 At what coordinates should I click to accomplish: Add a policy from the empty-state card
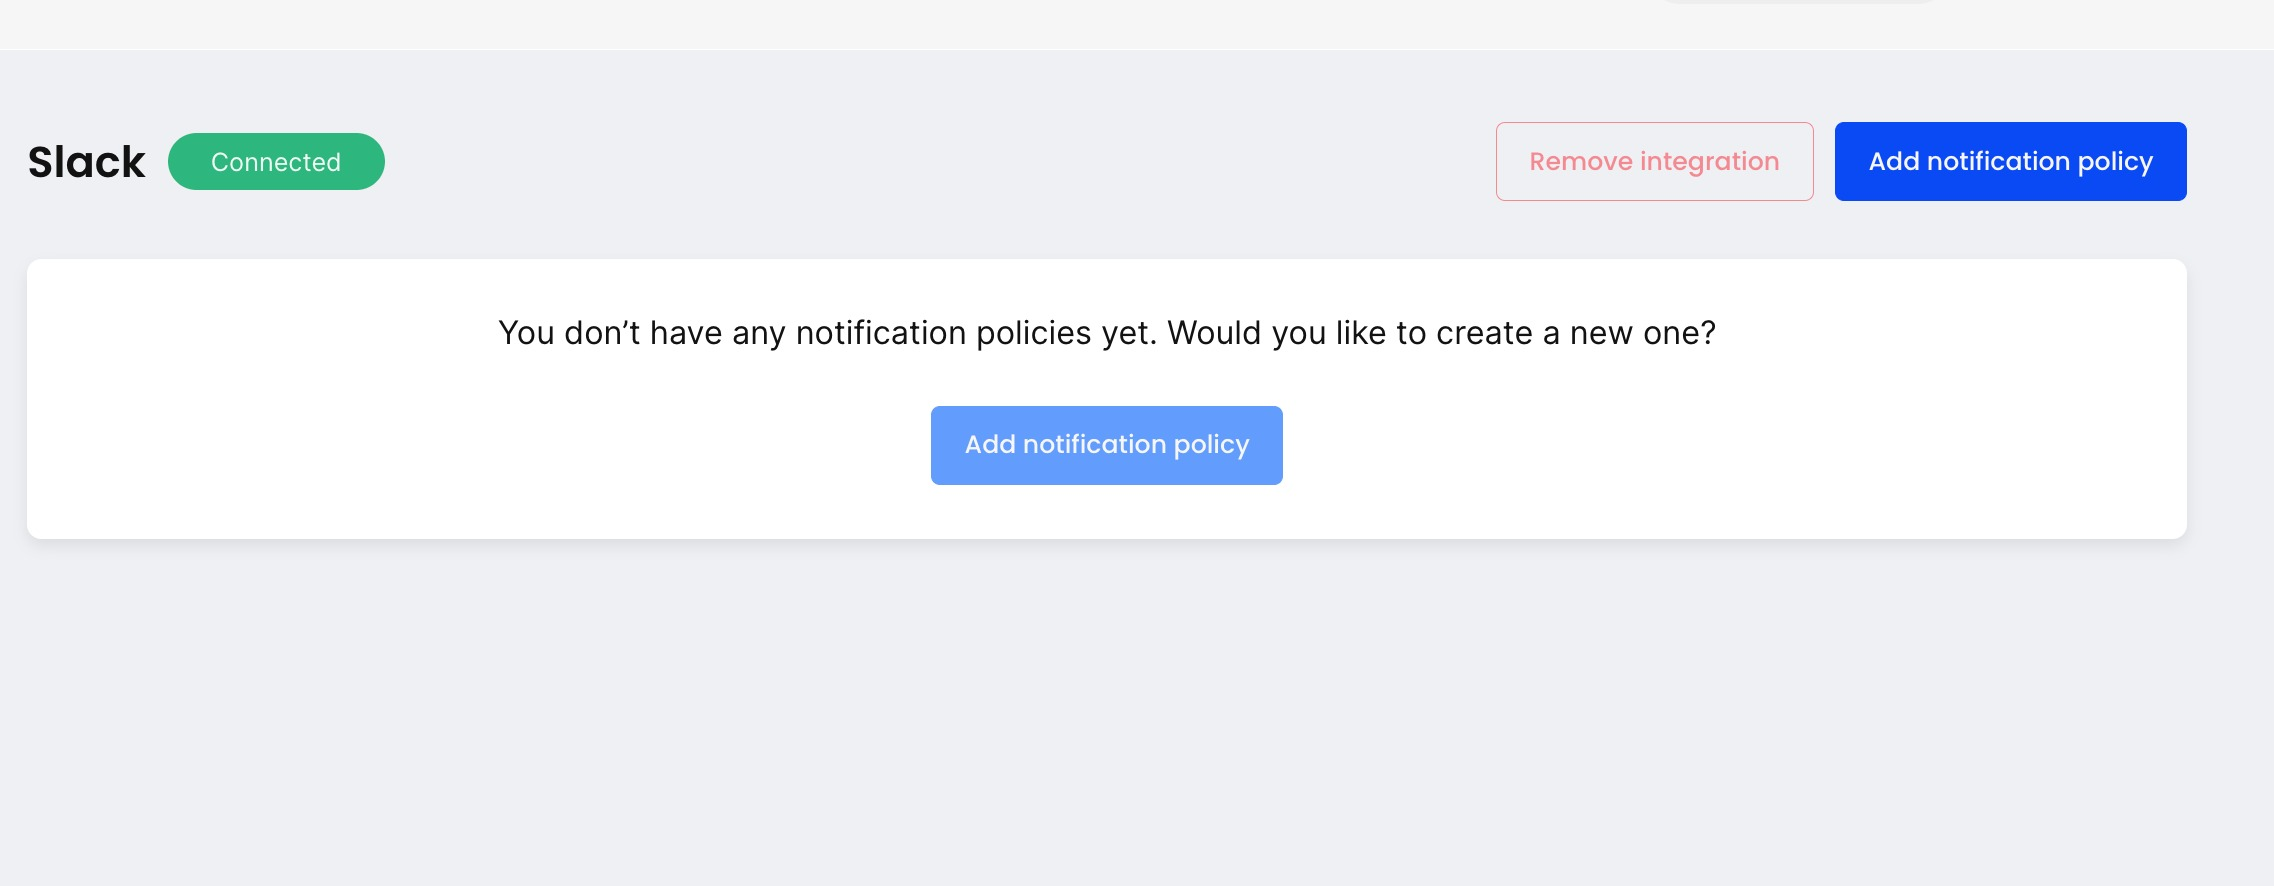(x=1106, y=445)
